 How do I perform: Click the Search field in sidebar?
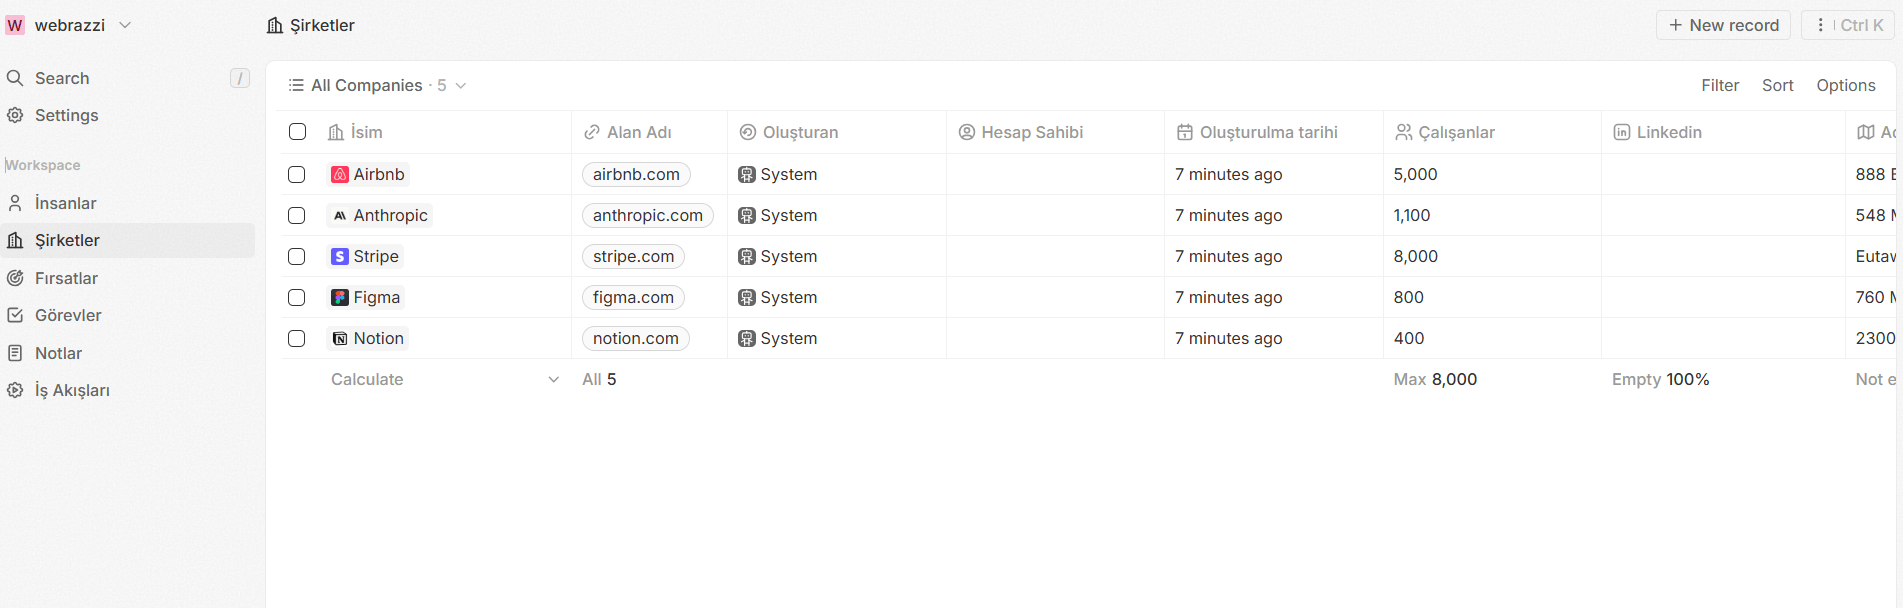point(128,78)
